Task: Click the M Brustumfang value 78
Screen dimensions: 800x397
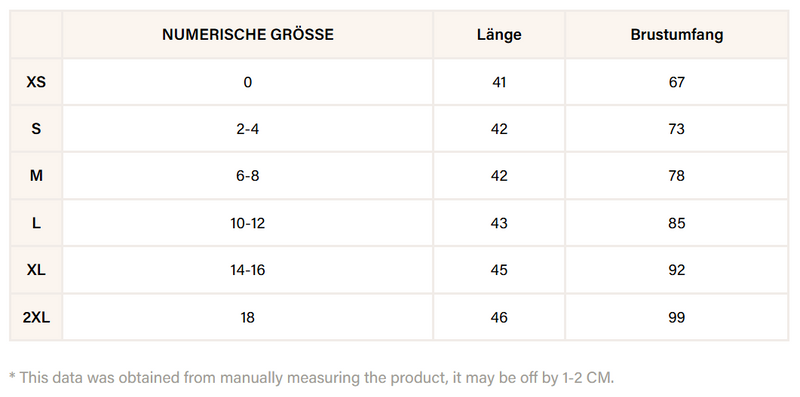Action: click(x=677, y=176)
